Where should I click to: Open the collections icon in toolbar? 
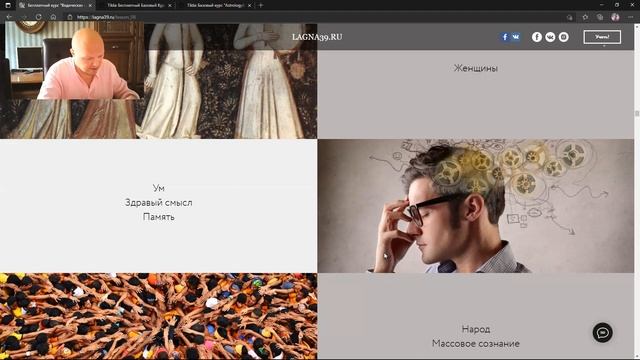(600, 17)
